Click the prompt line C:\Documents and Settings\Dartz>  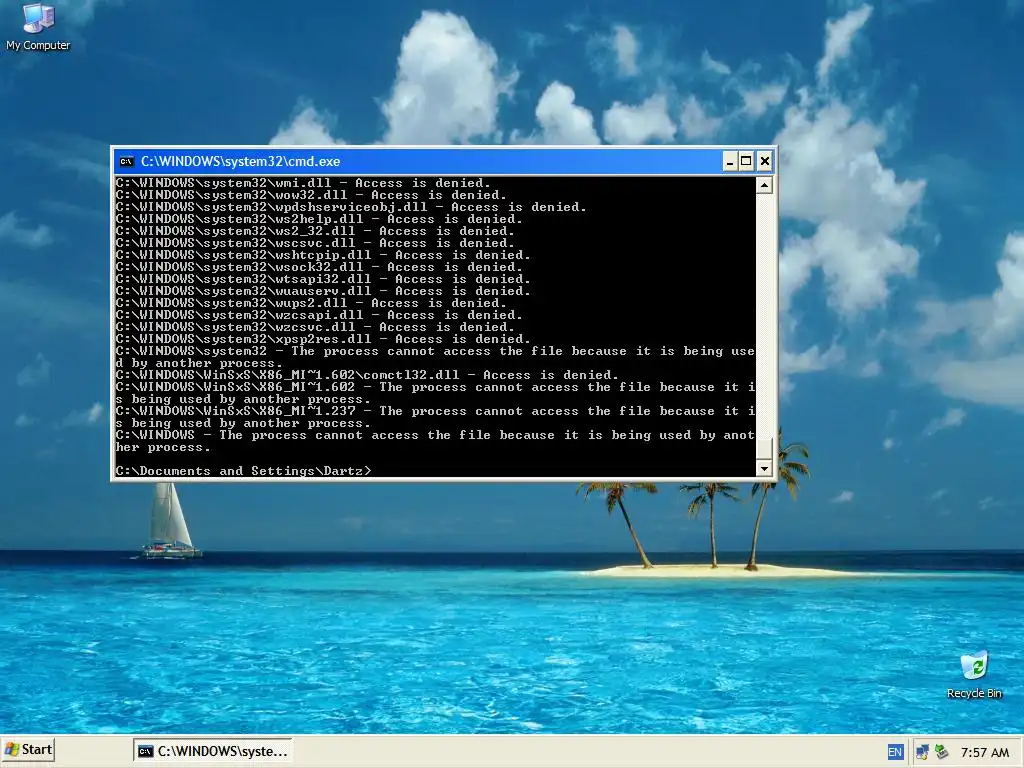[244, 471]
